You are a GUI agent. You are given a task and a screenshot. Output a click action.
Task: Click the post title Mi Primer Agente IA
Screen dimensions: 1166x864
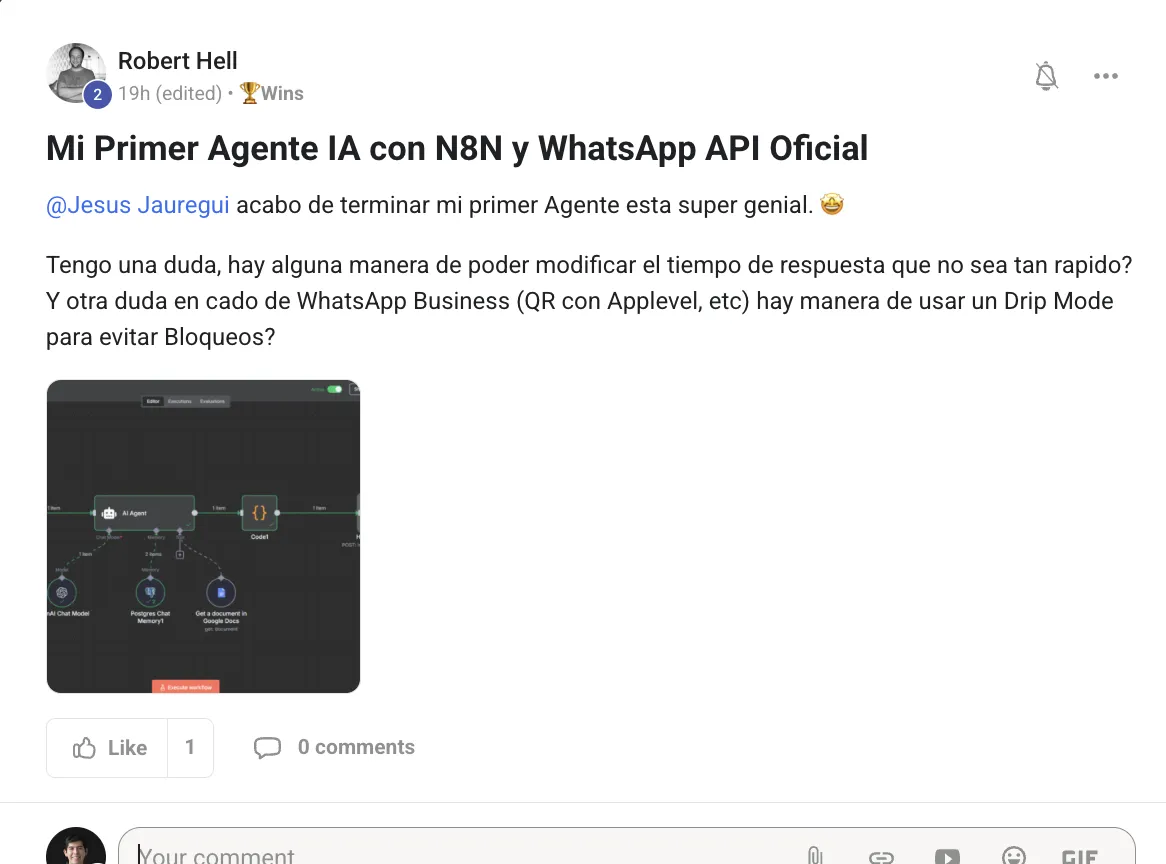tap(457, 148)
